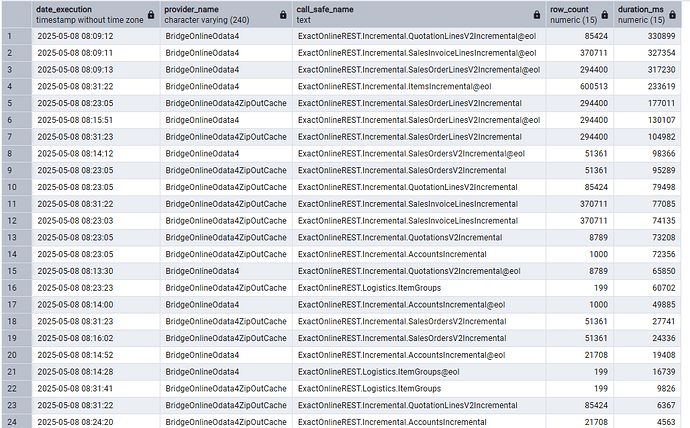Click lock icon in call_safe_name column header

tap(536, 15)
